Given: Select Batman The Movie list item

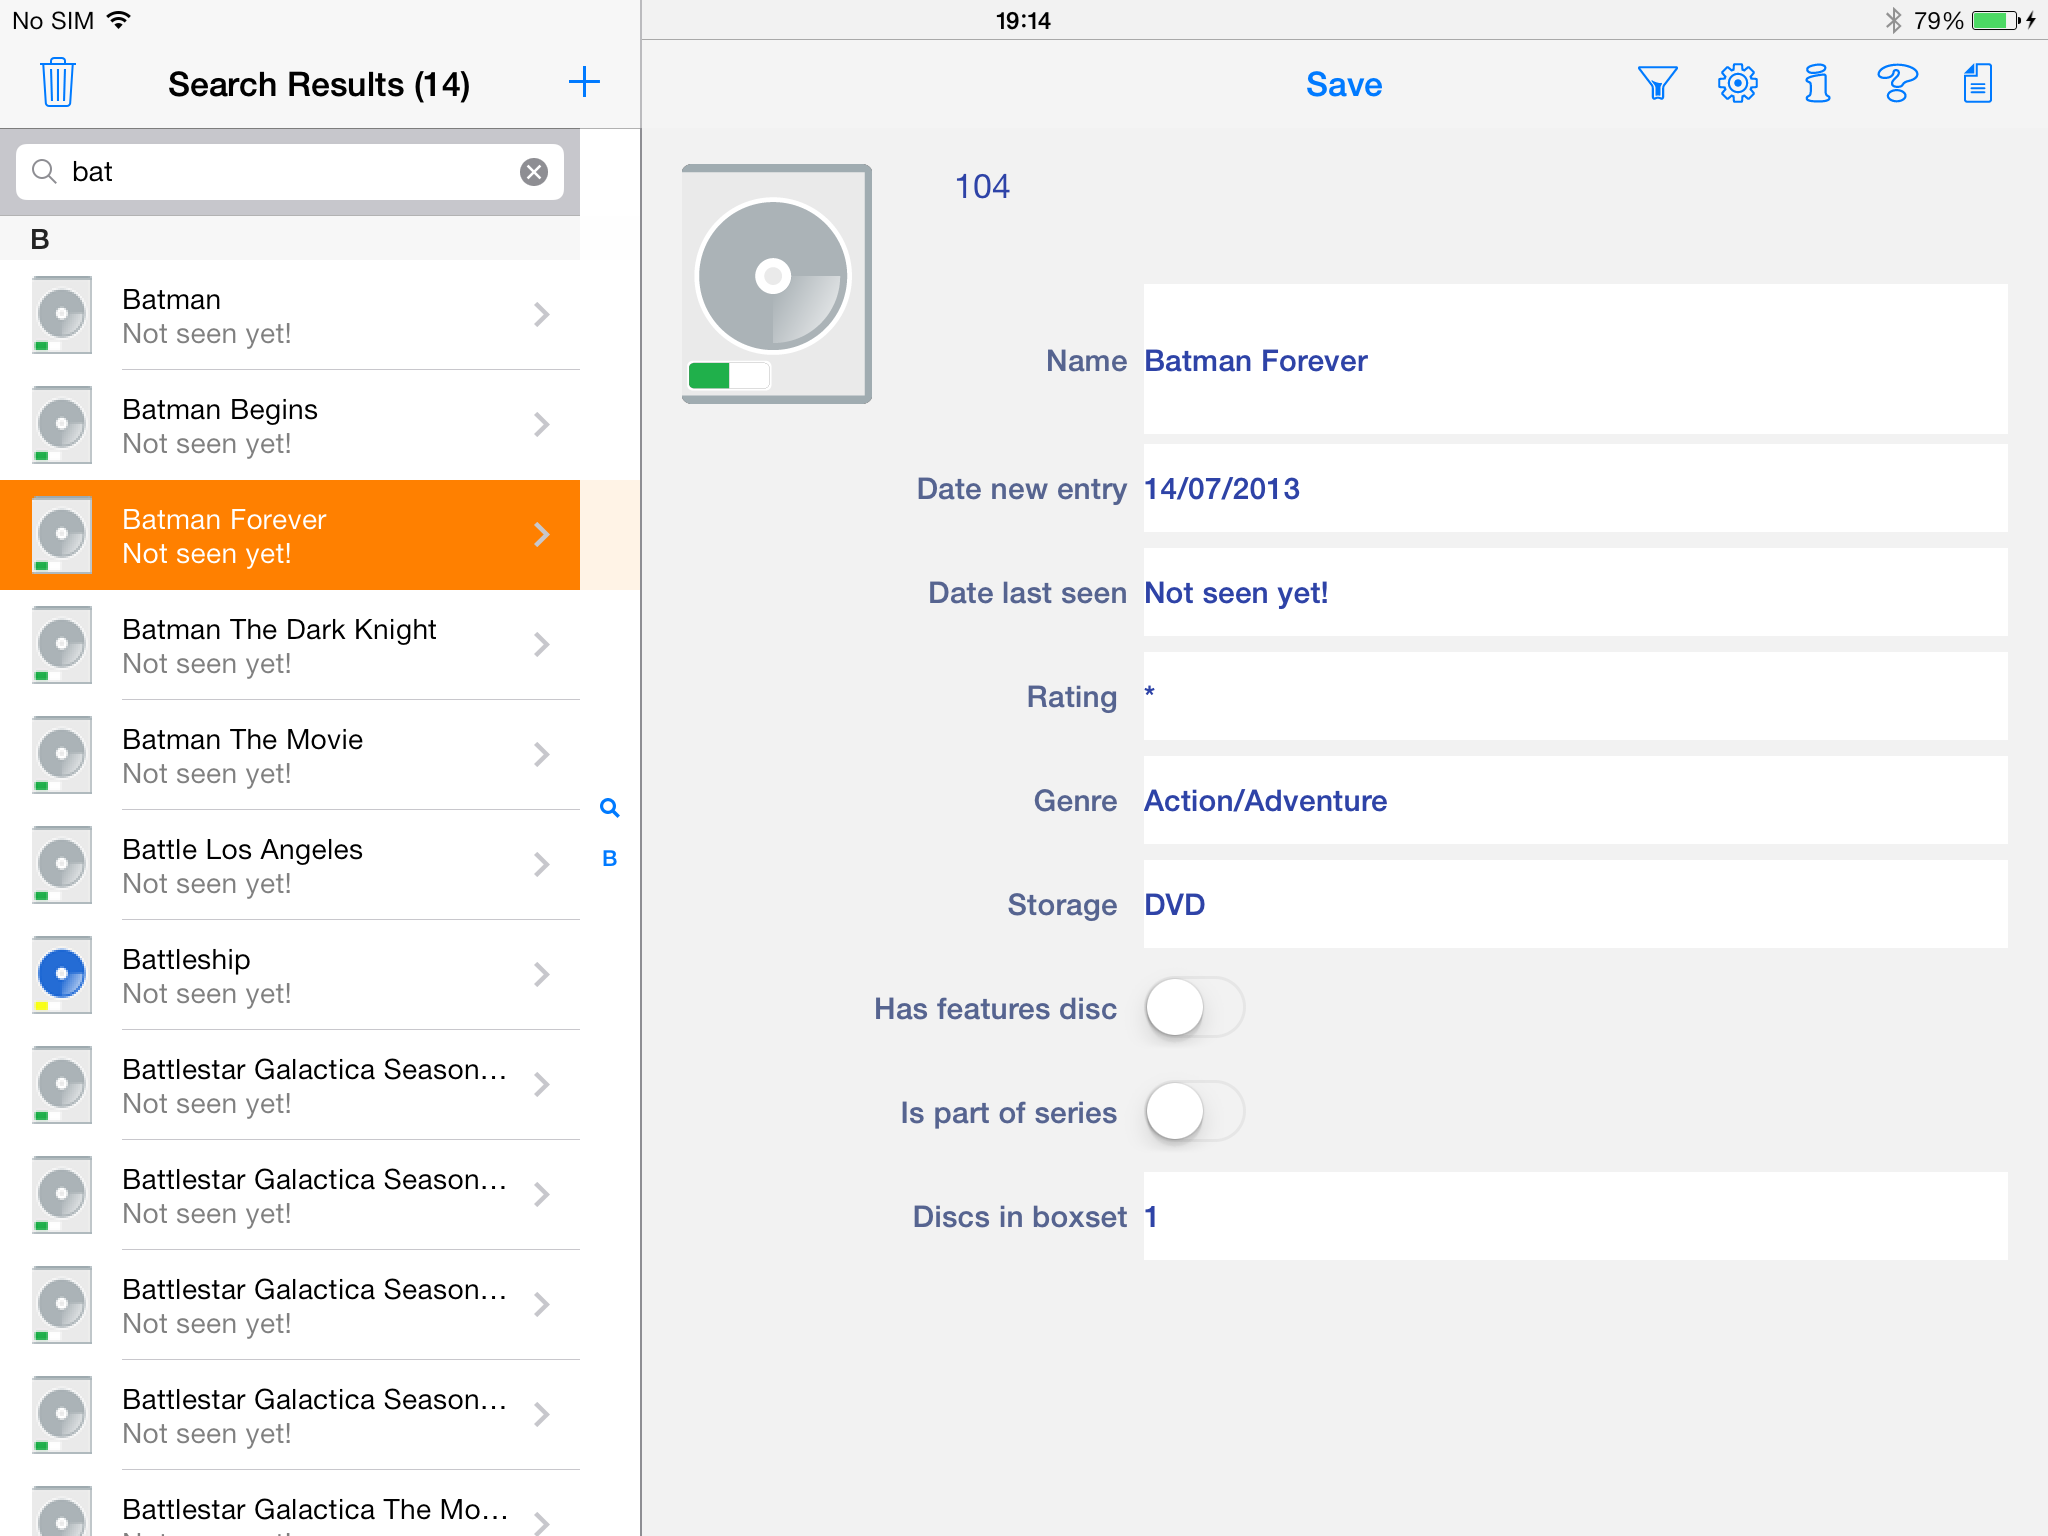Looking at the screenshot, I should [x=300, y=755].
